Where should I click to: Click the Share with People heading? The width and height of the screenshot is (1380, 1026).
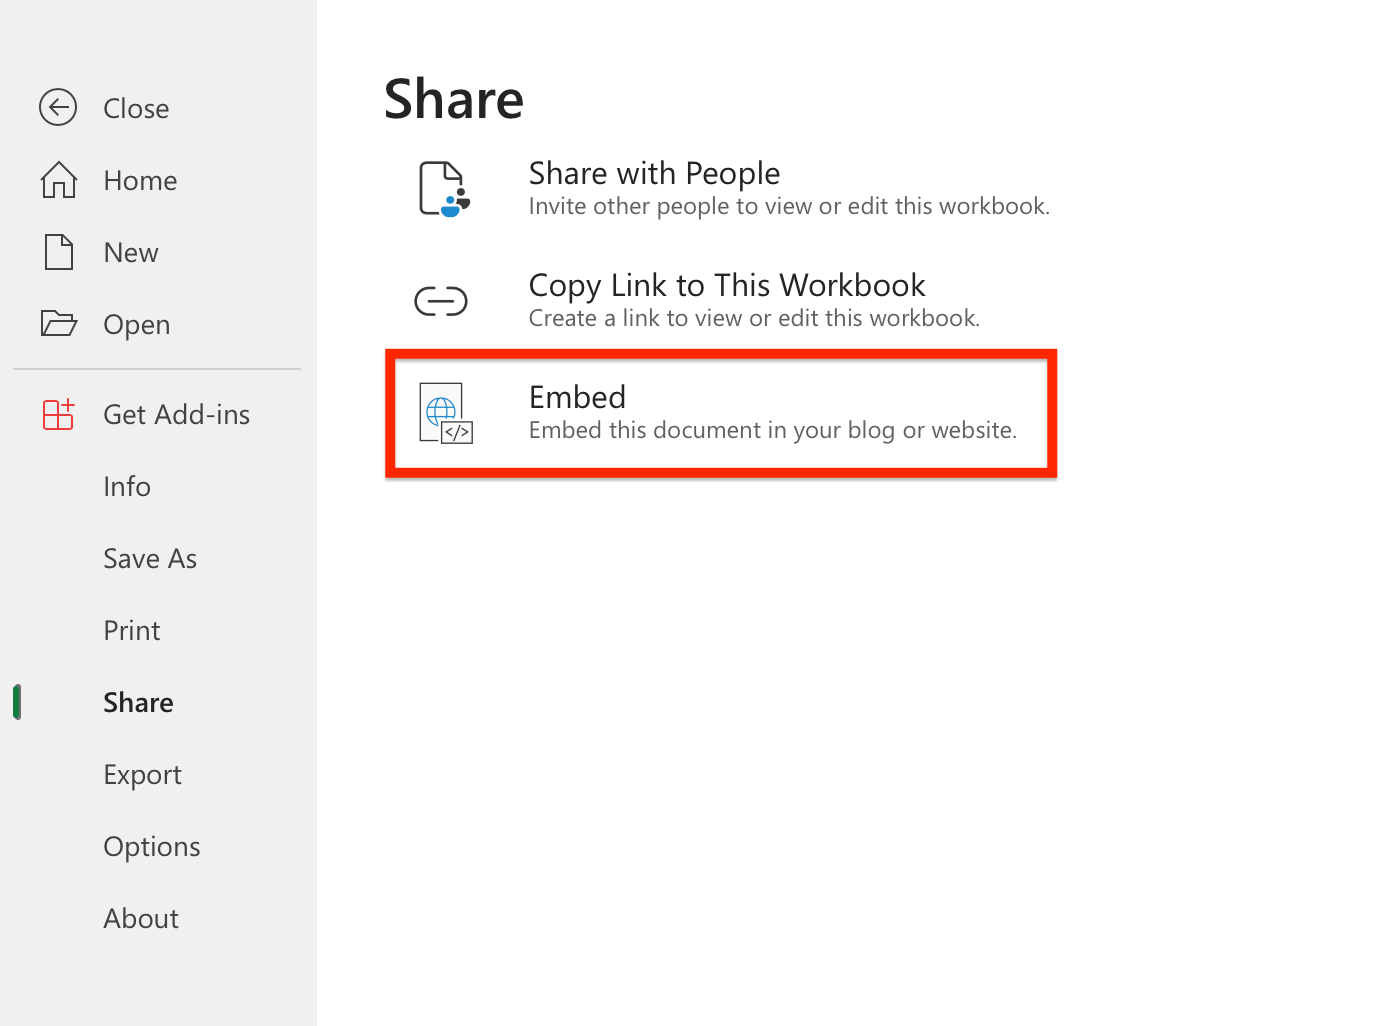pyautogui.click(x=654, y=173)
